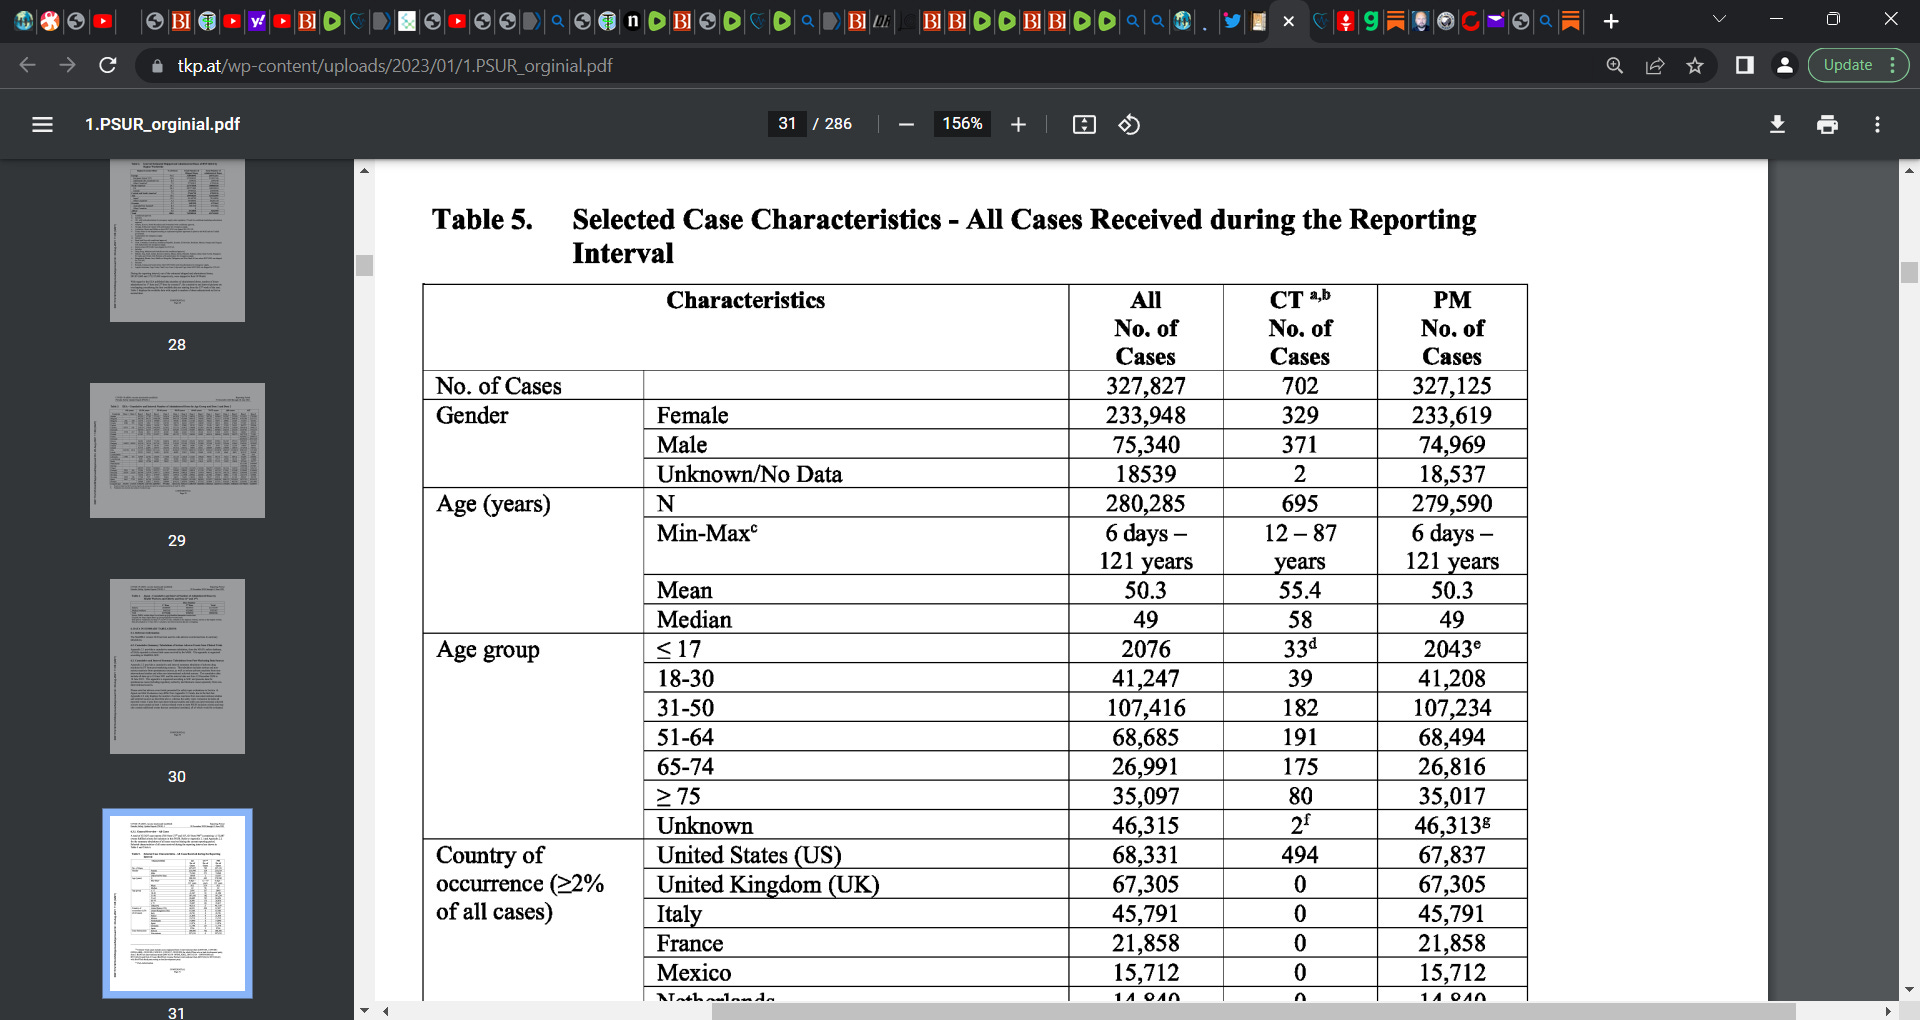
Task: Click the 'Unknown/No Data' row label
Action: click(749, 474)
